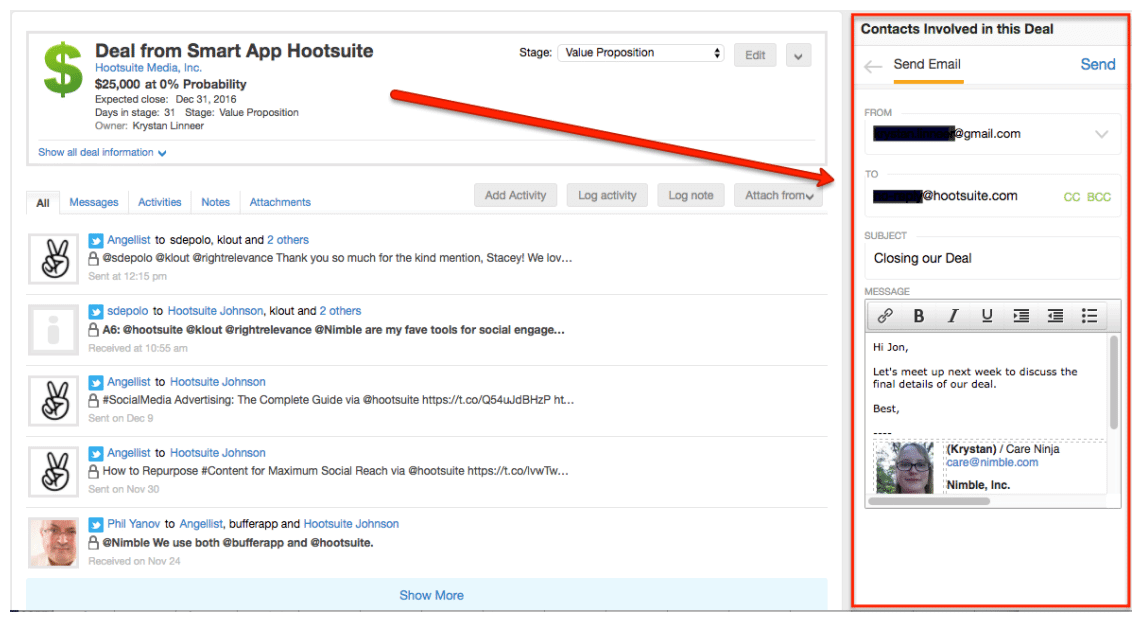Screen dimensions: 1146x624
Task: Click the Send link to send email
Action: point(1097,64)
